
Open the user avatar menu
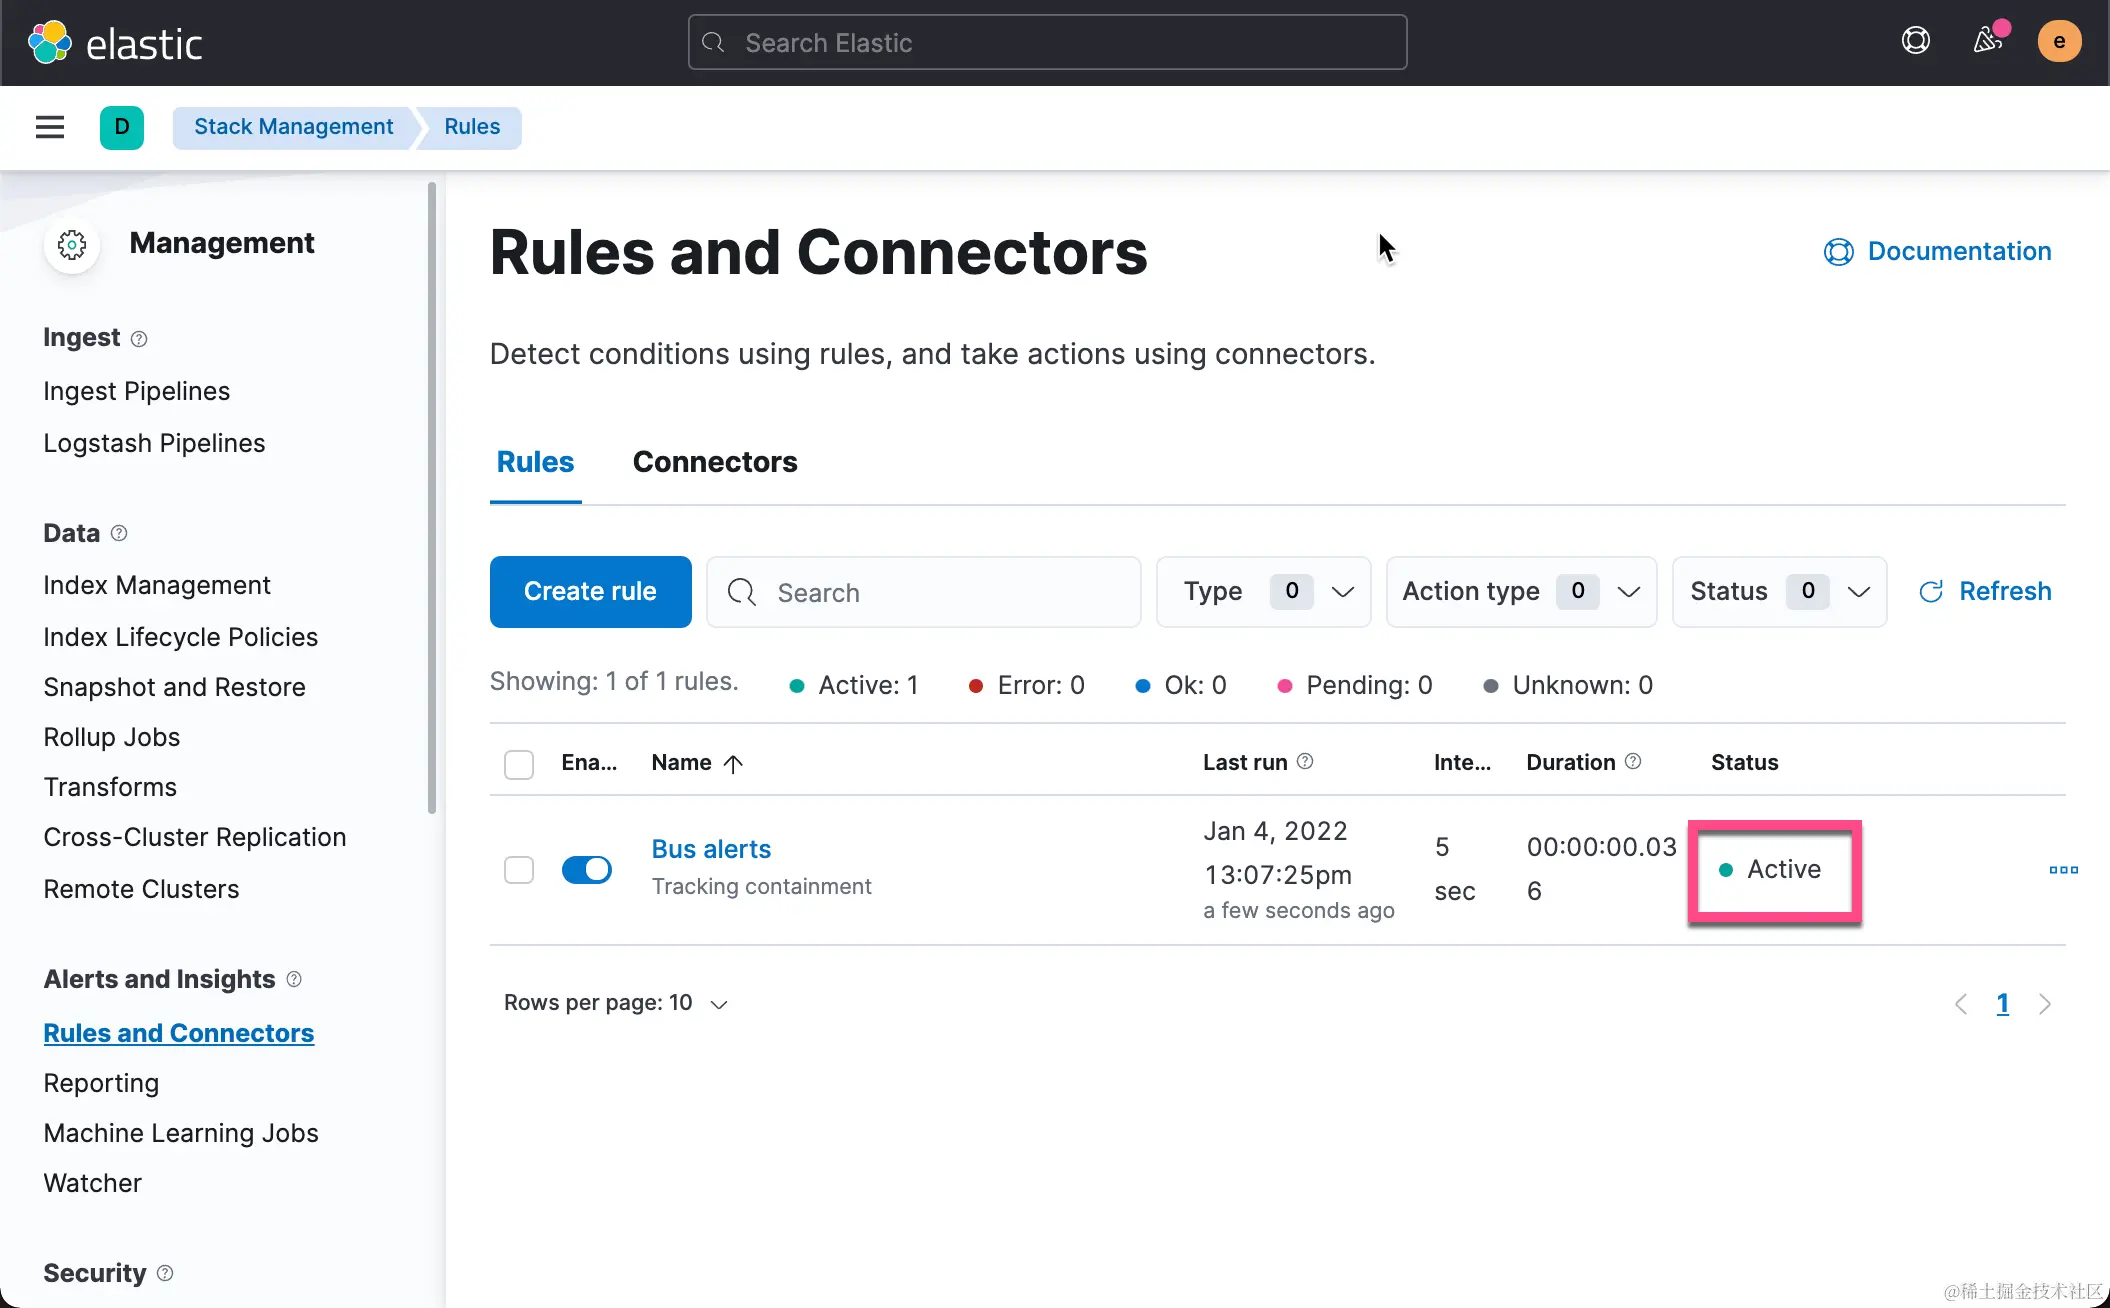2059,41
